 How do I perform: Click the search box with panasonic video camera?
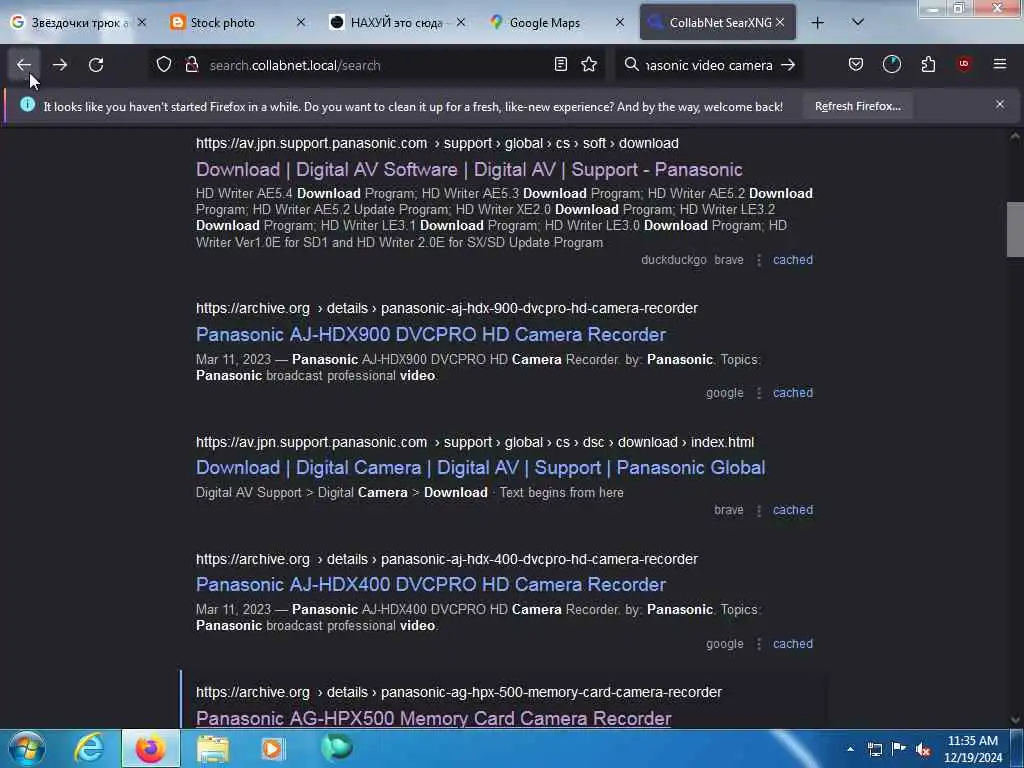(709, 65)
